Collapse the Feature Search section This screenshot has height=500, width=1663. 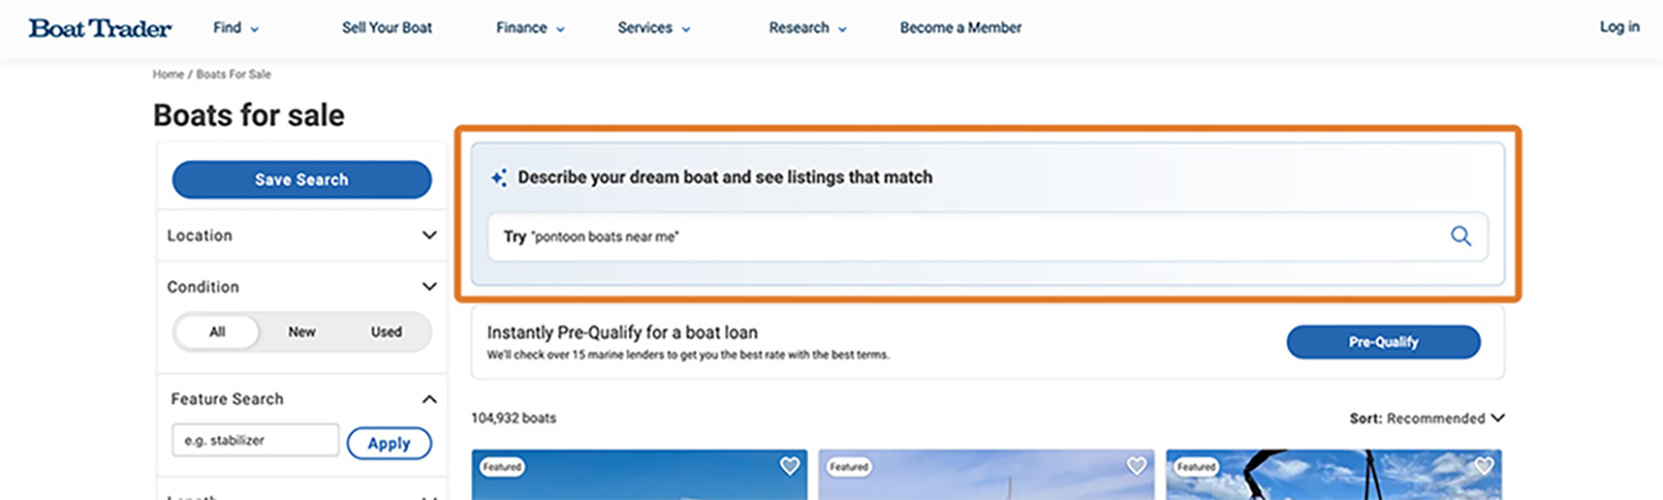[429, 399]
